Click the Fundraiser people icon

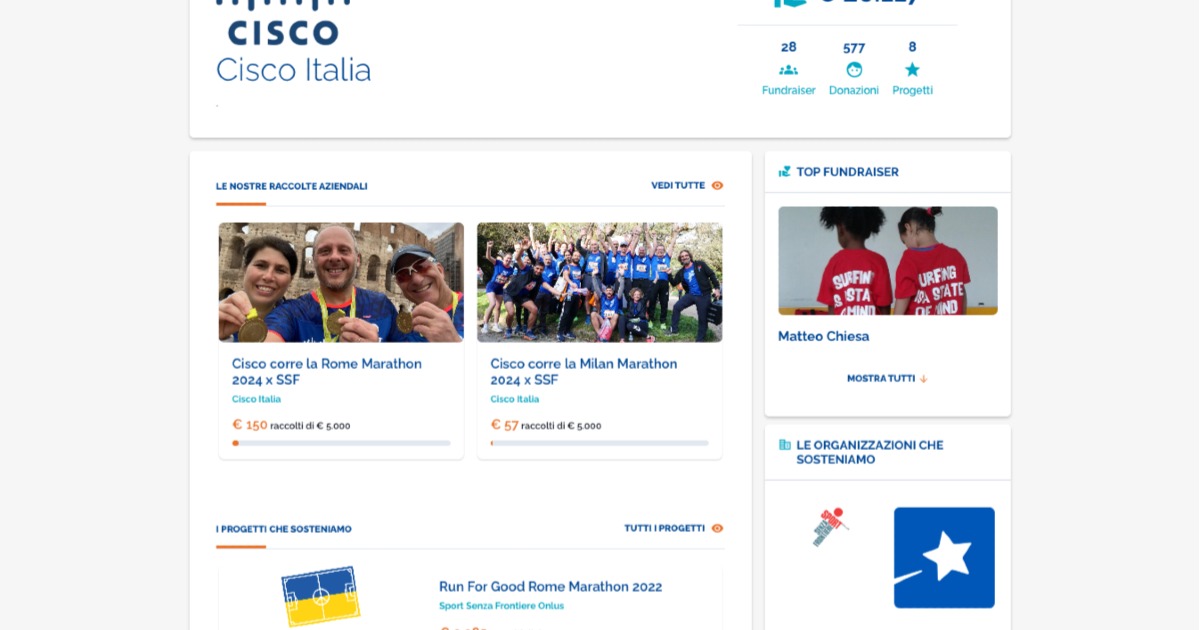click(x=788, y=70)
